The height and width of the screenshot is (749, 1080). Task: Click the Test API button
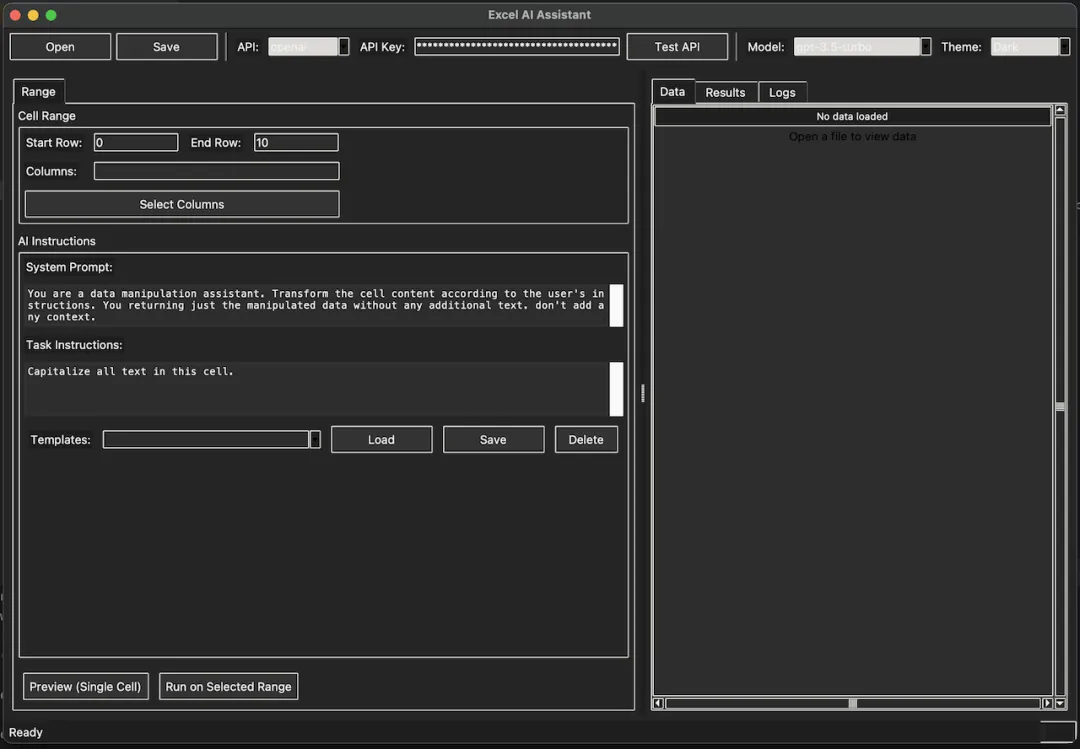coord(677,47)
